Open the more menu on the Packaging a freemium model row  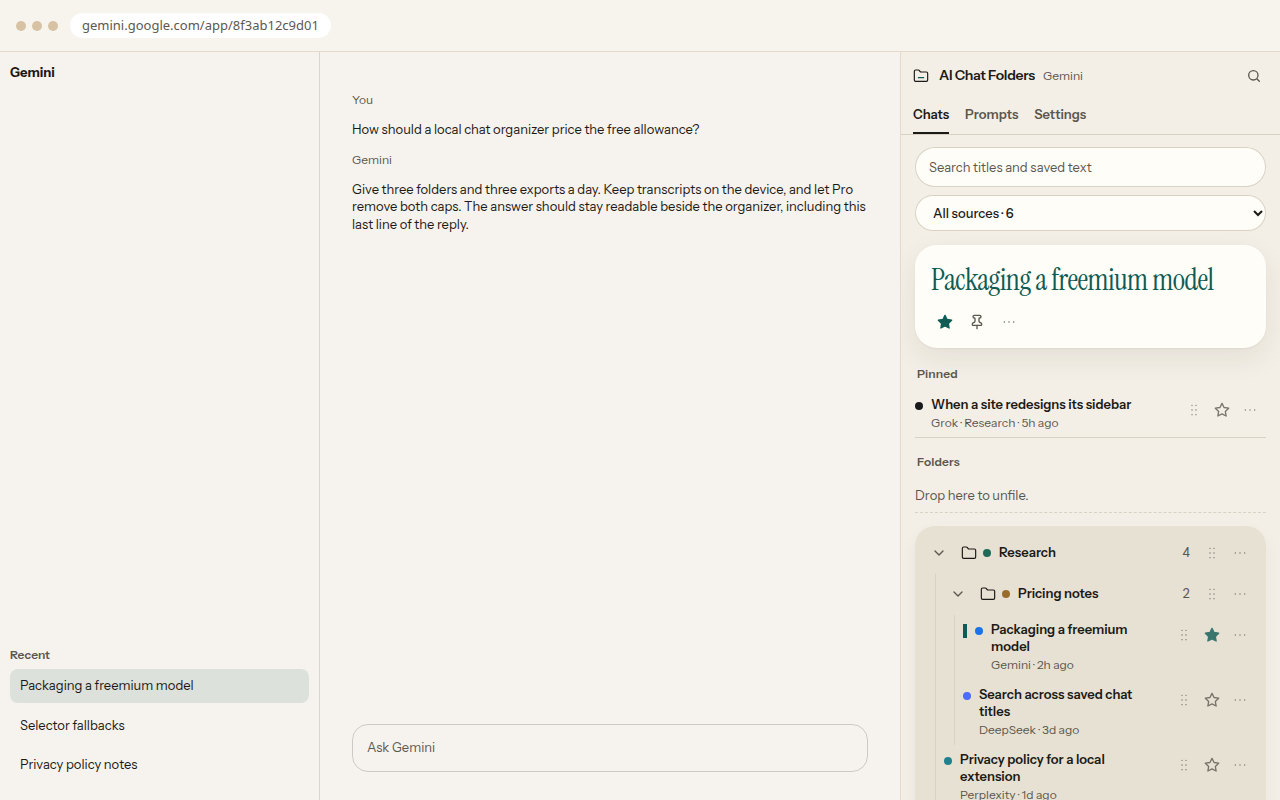(x=1240, y=635)
